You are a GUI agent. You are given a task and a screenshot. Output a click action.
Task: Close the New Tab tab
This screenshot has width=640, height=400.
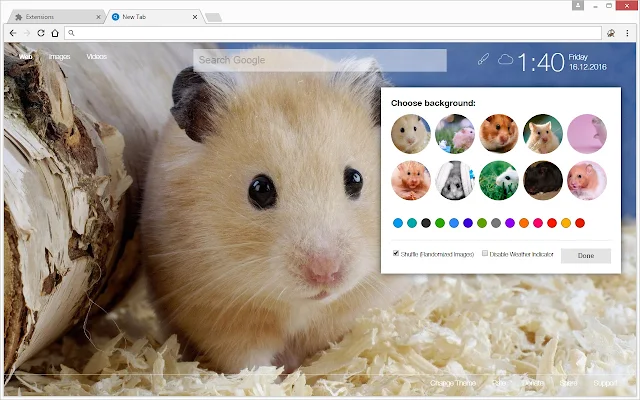click(x=195, y=17)
